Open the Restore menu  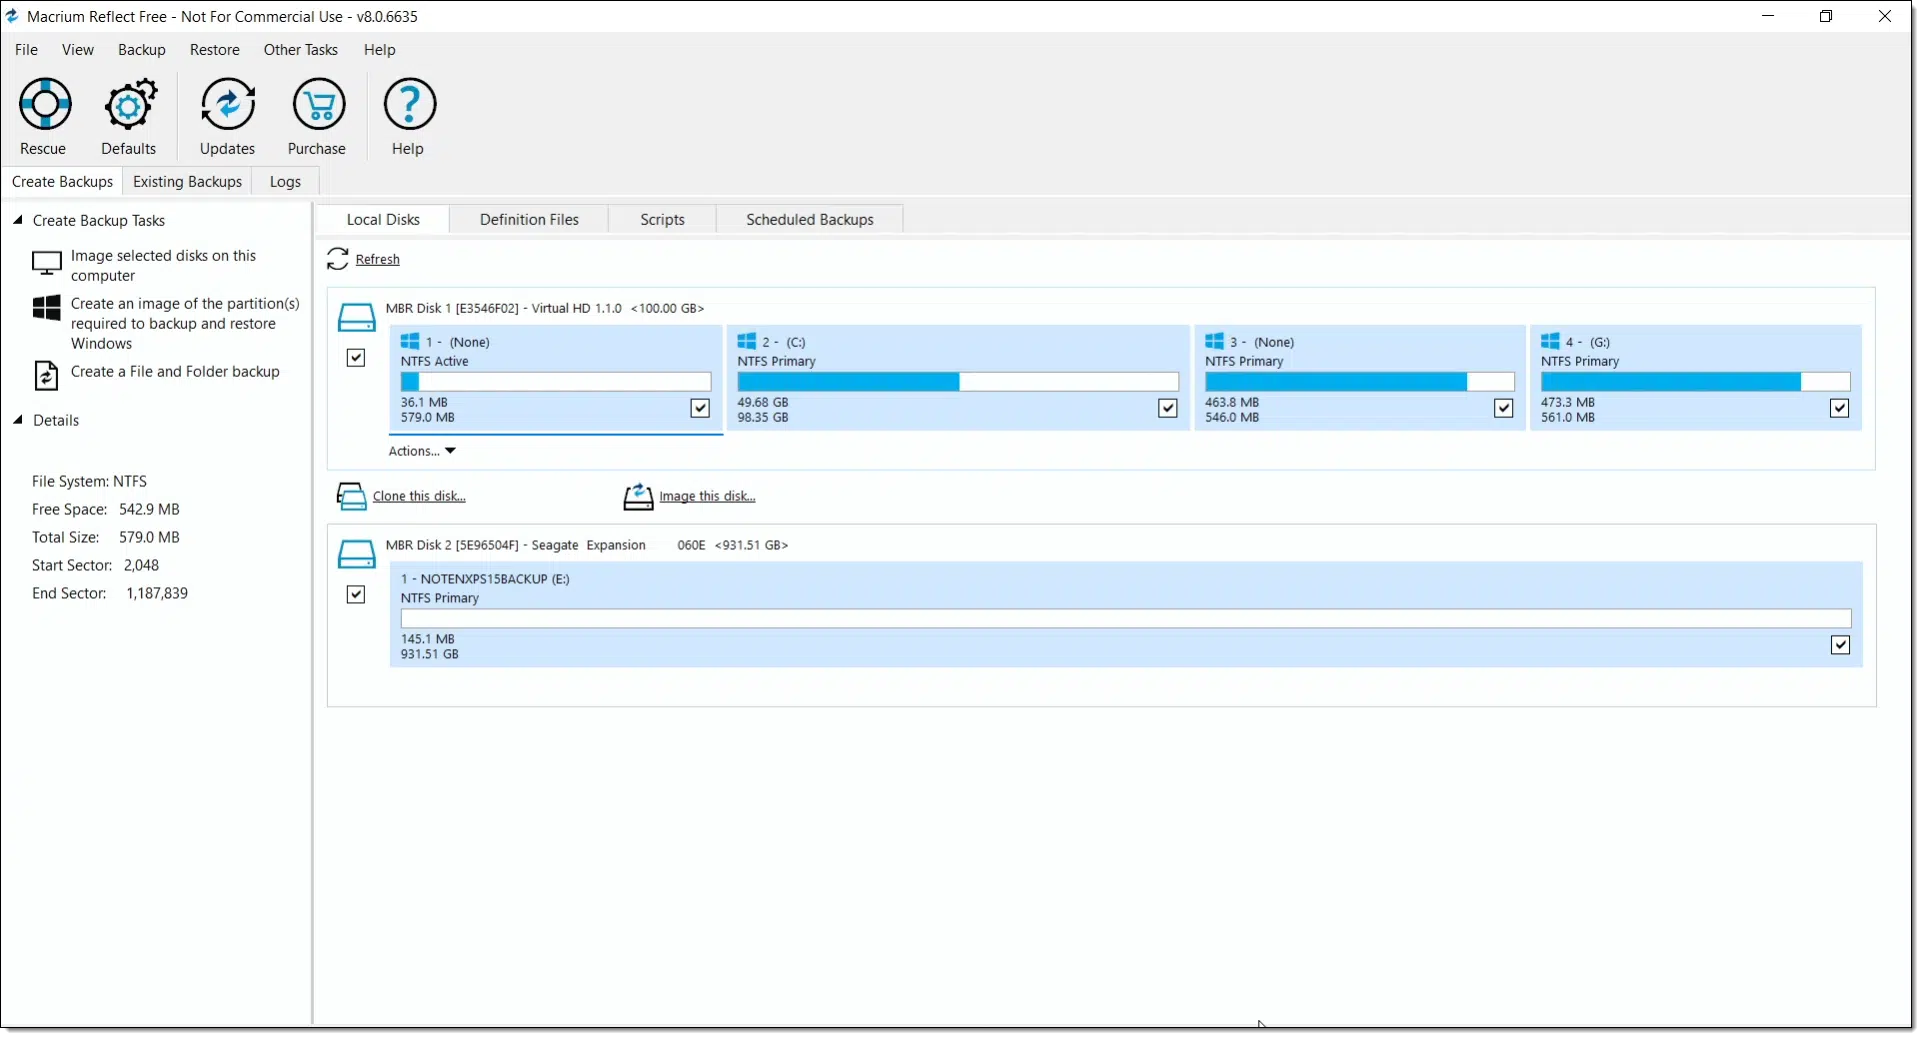click(x=215, y=50)
